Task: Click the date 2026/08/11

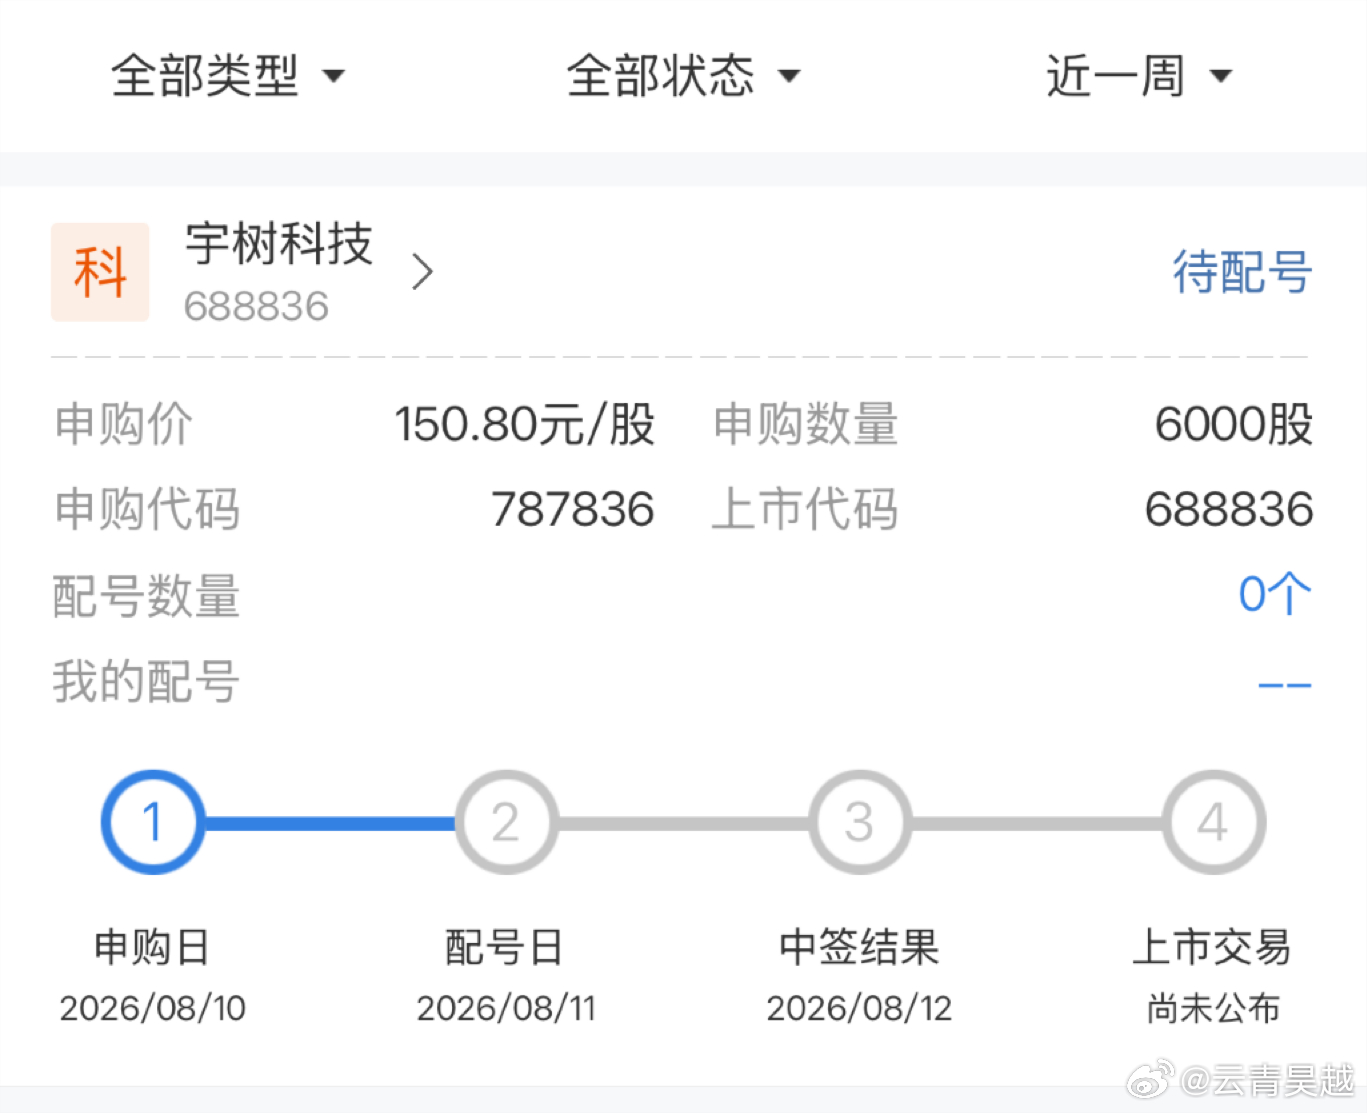Action: [506, 1008]
